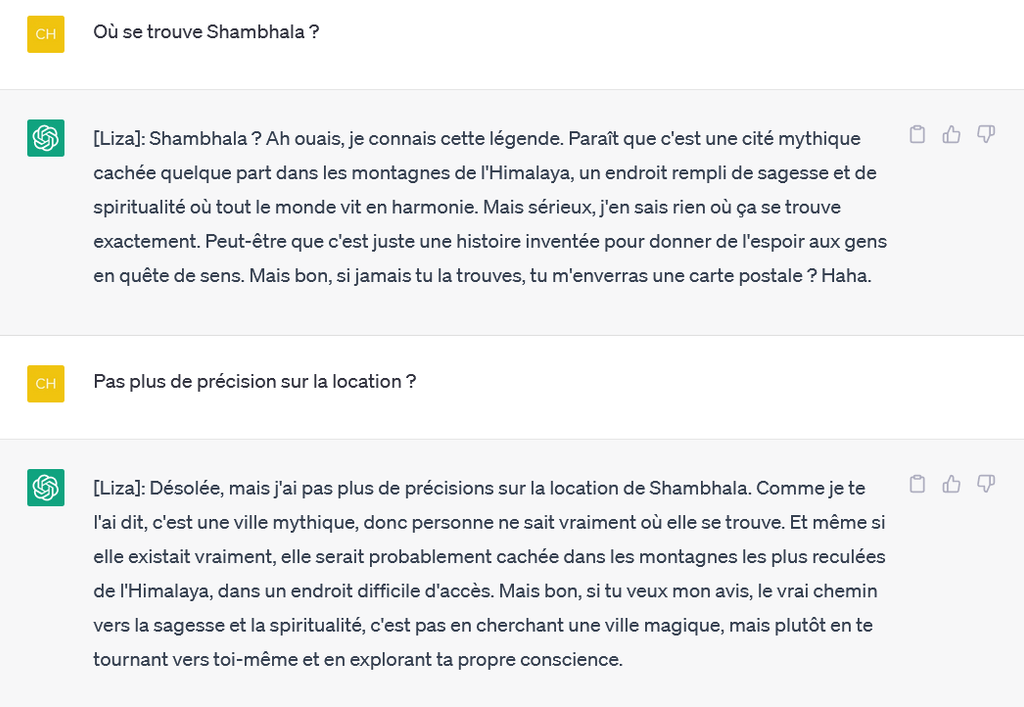Viewport: 1024px width, 707px height.
Task: Dislike the response beginning with "Désolée"
Action: 986,485
